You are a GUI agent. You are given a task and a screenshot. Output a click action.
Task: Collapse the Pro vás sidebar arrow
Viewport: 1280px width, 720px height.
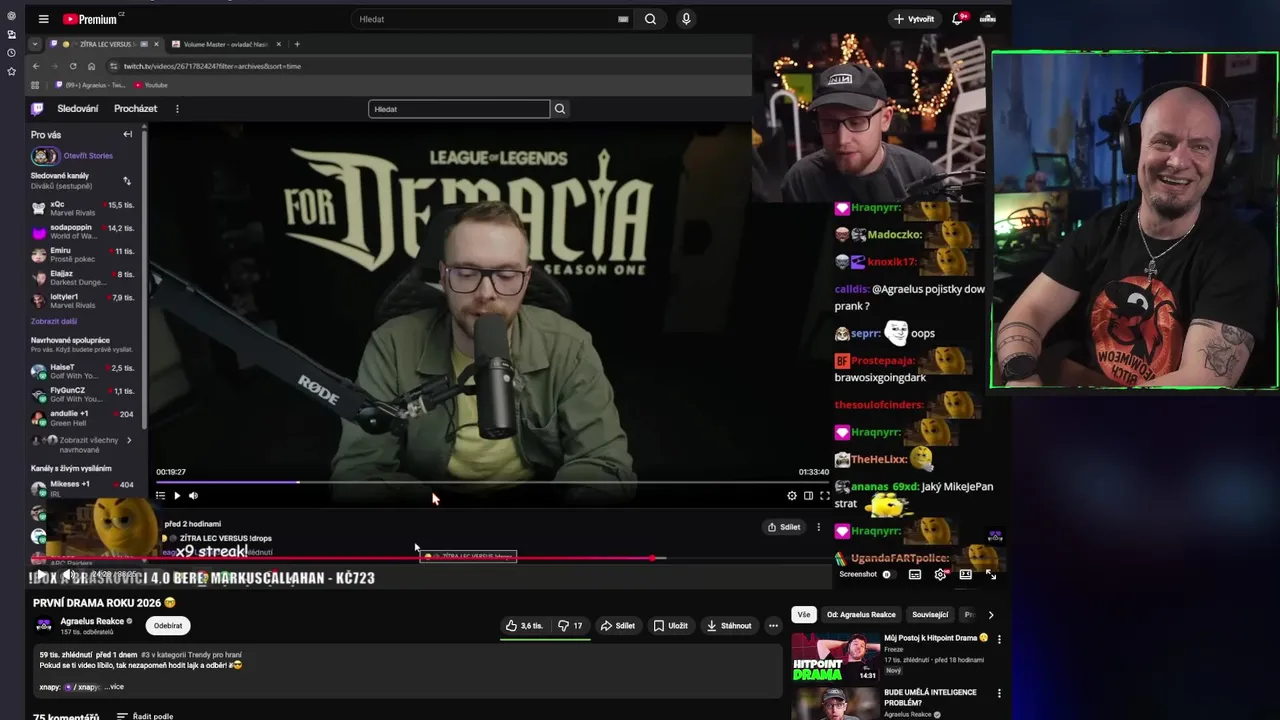click(127, 134)
